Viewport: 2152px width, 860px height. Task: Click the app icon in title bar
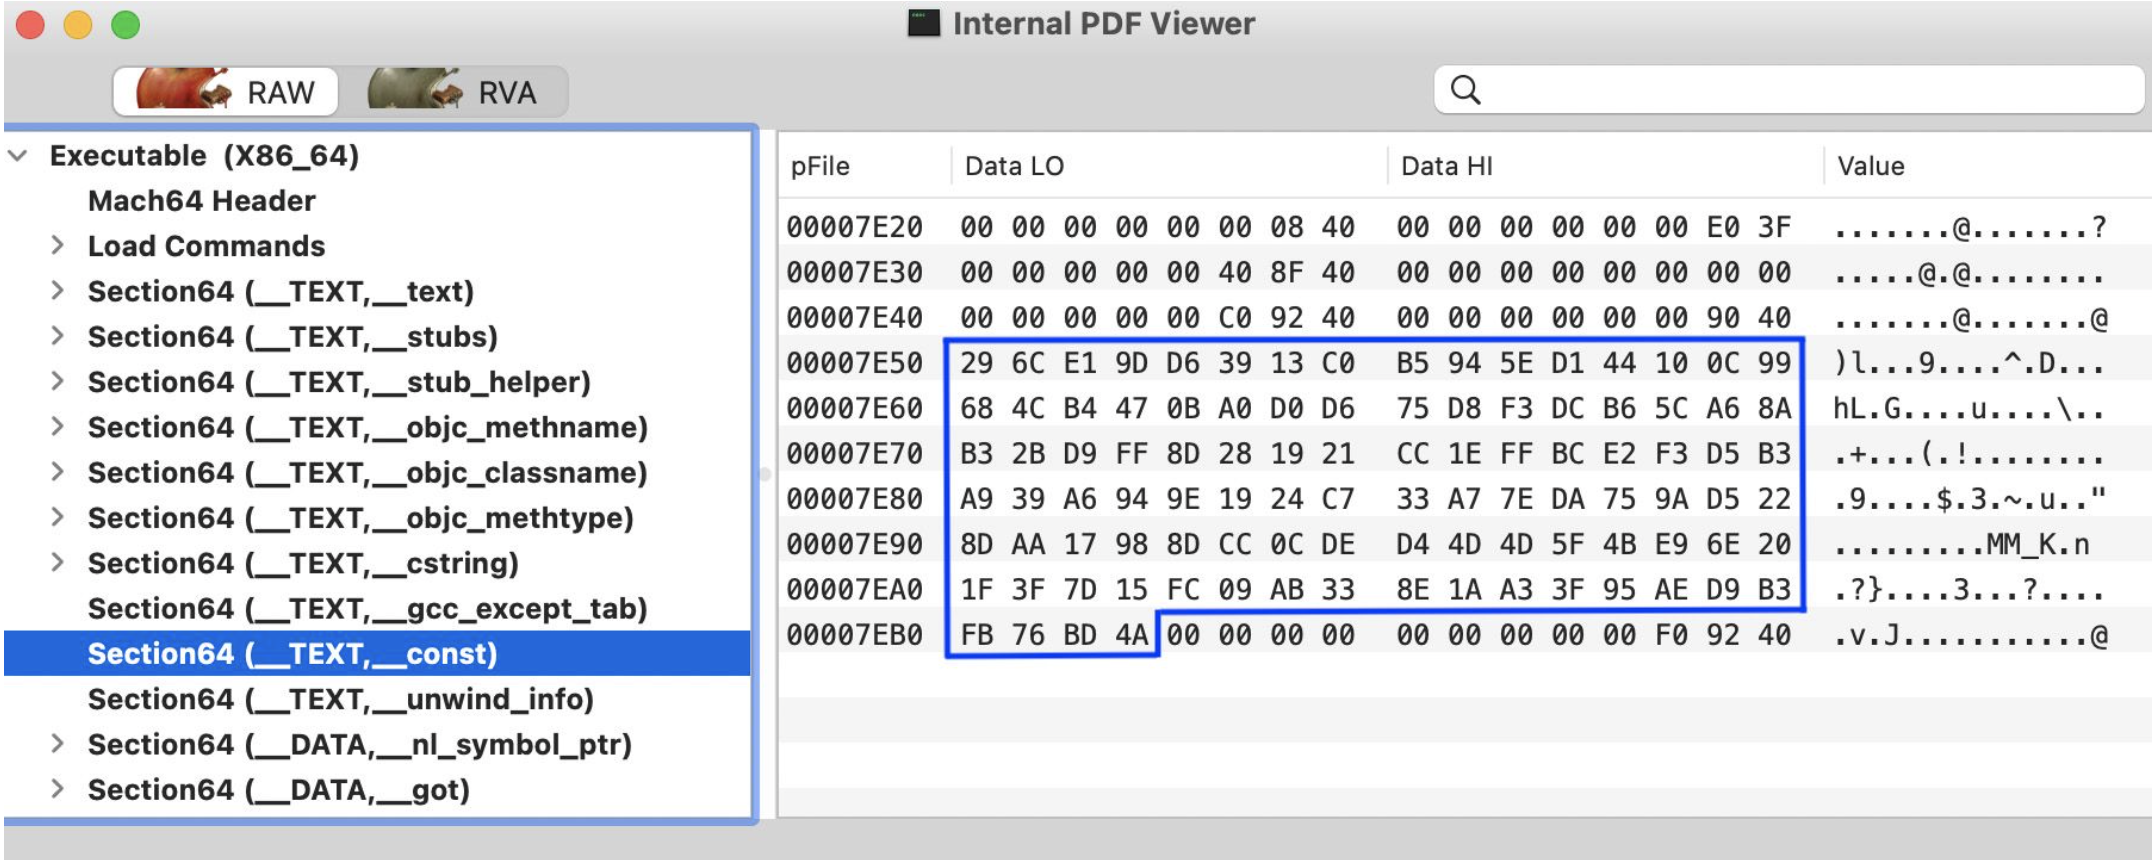pos(923,23)
